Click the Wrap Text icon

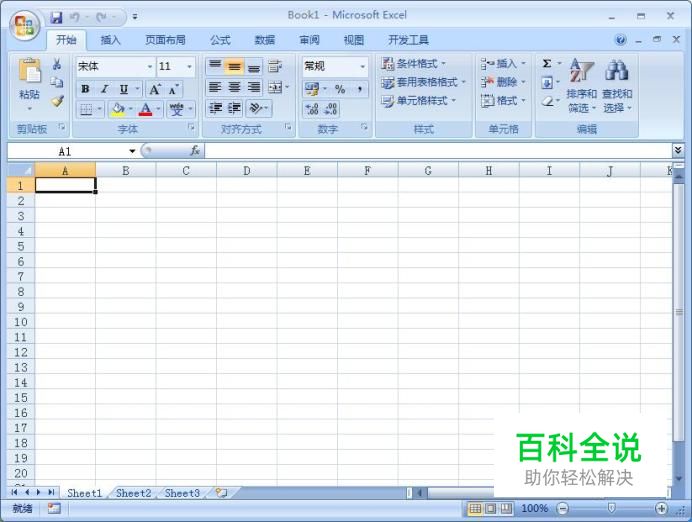(x=275, y=67)
